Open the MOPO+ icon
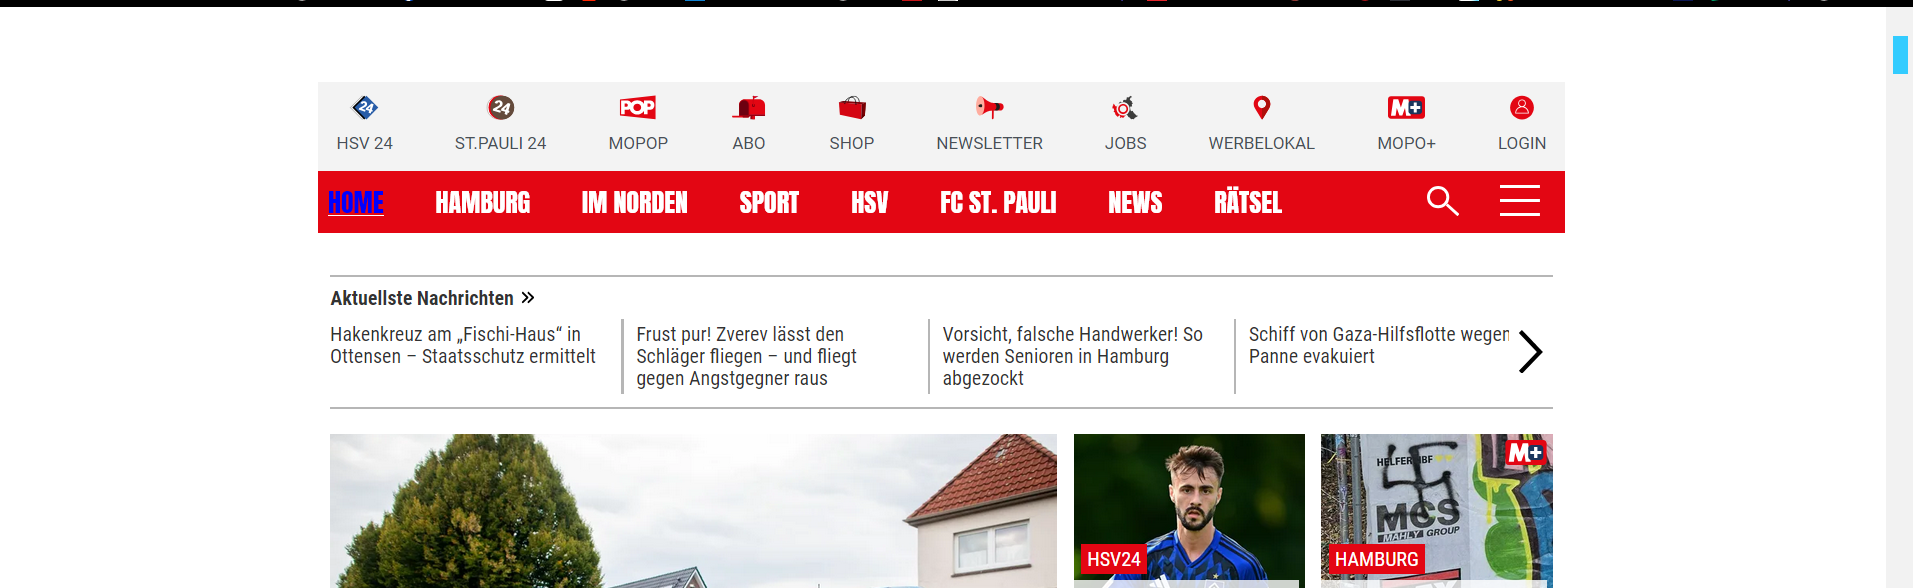 [1406, 107]
